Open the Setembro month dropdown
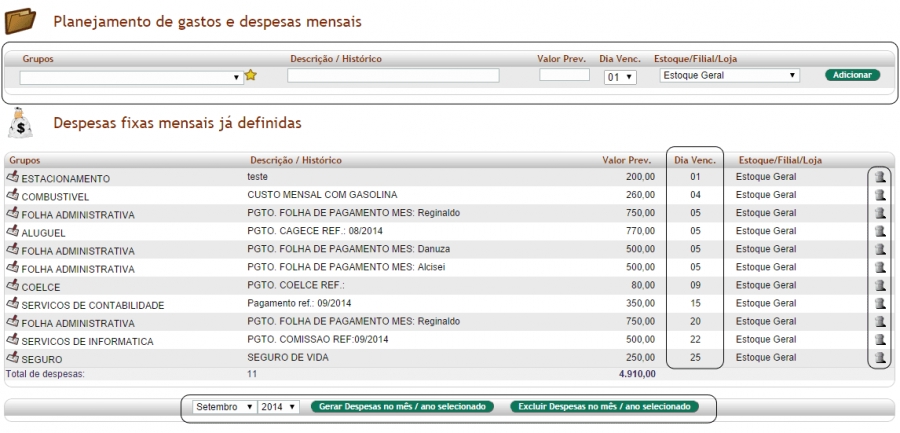The image size is (900, 433). [x=223, y=407]
